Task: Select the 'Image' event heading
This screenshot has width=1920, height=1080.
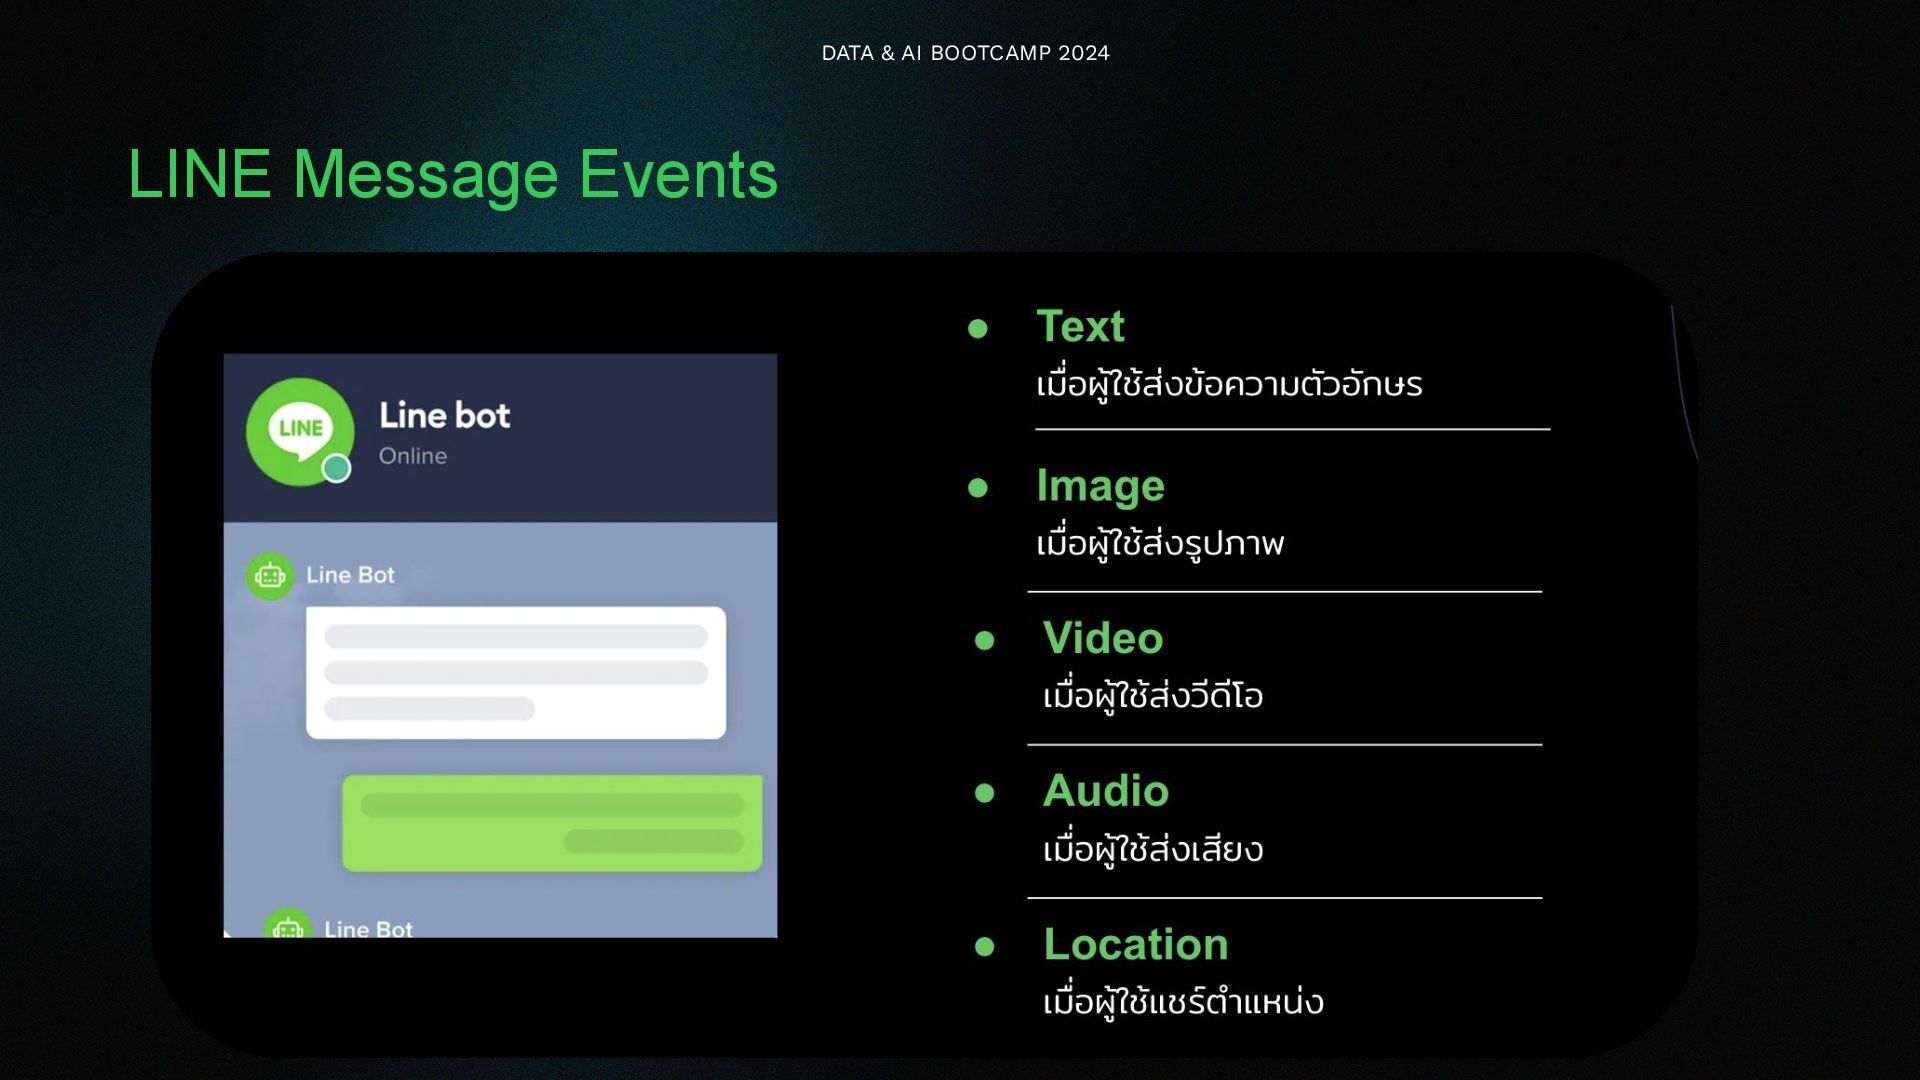Action: pos(1100,486)
